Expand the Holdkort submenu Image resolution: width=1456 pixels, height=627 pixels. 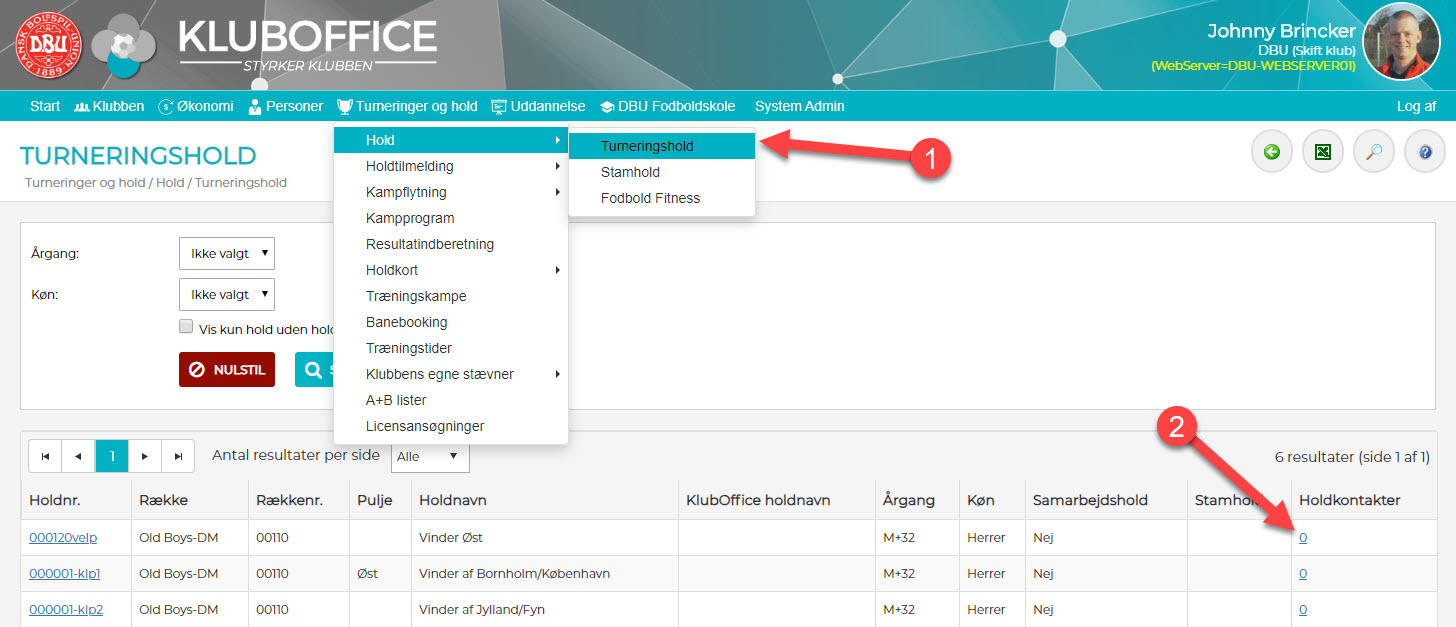pos(451,270)
